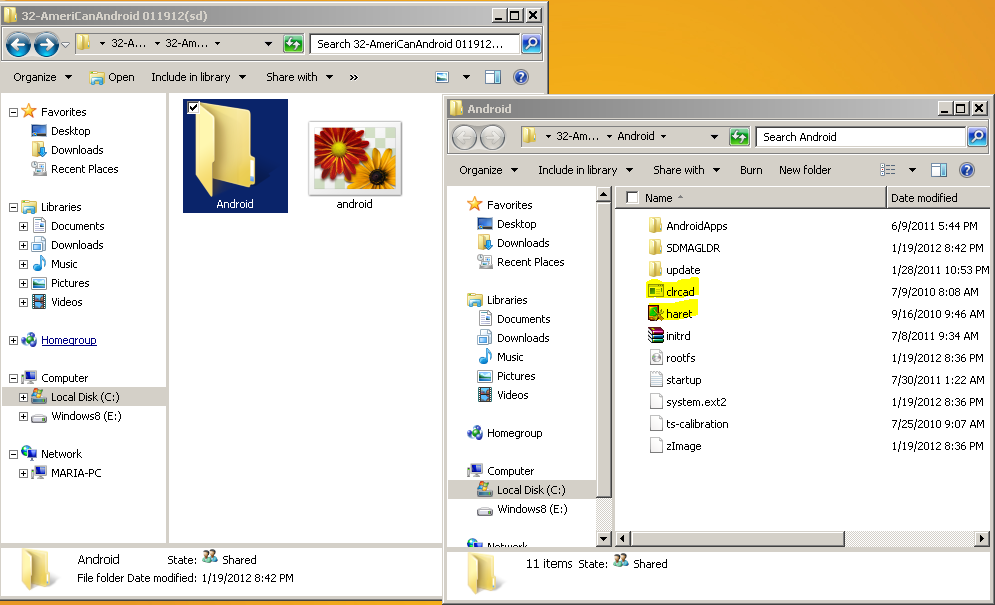Select the system.ext2 file
This screenshot has width=995, height=605.
(x=695, y=402)
